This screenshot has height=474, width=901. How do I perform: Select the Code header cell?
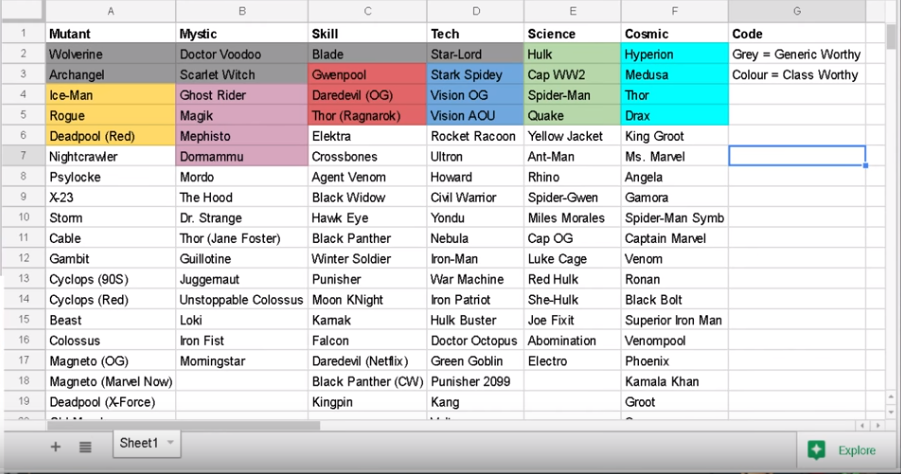tap(797, 33)
